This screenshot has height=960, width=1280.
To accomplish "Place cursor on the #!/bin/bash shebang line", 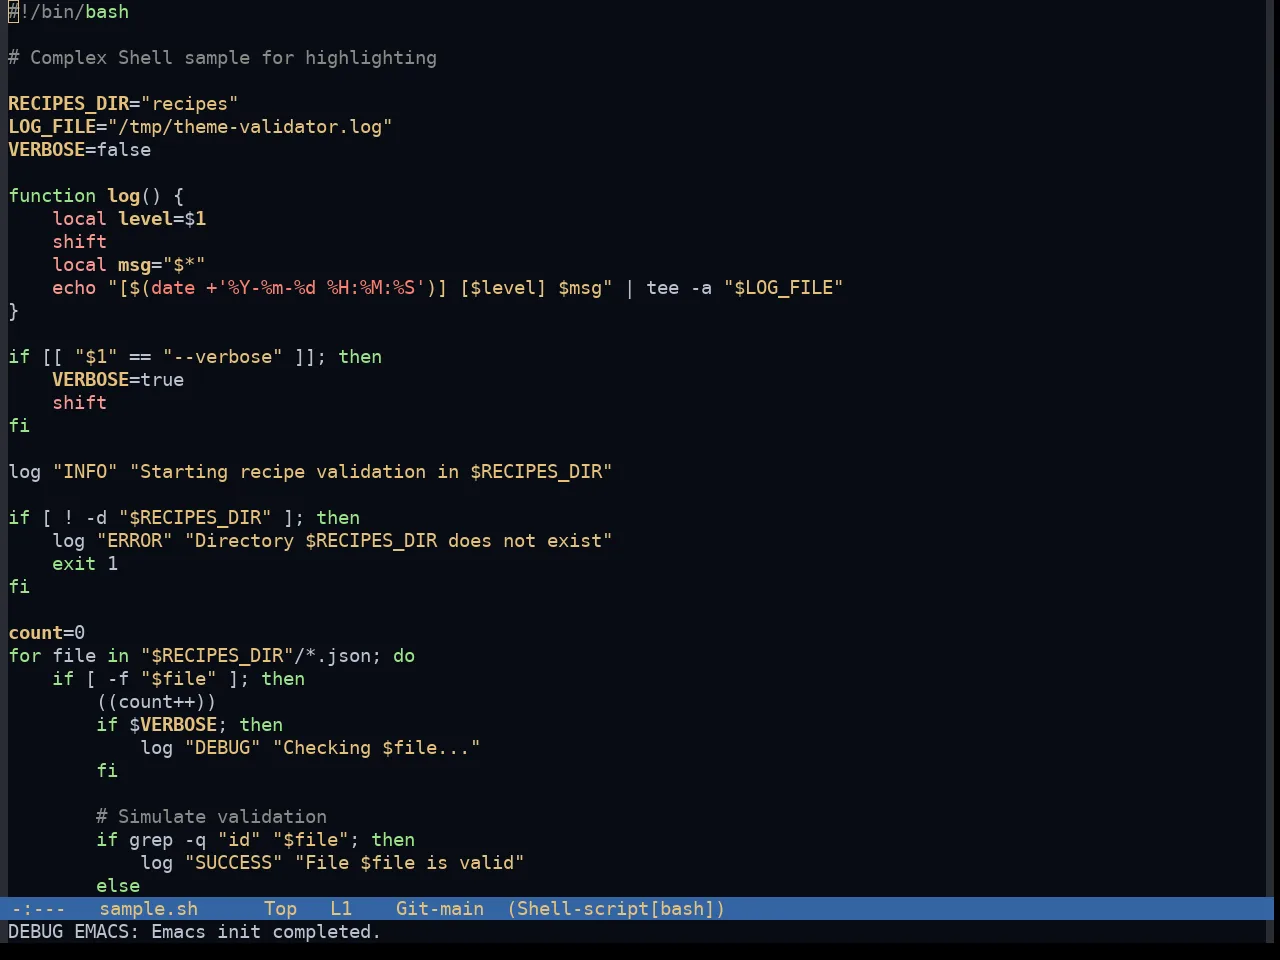I will [x=69, y=12].
